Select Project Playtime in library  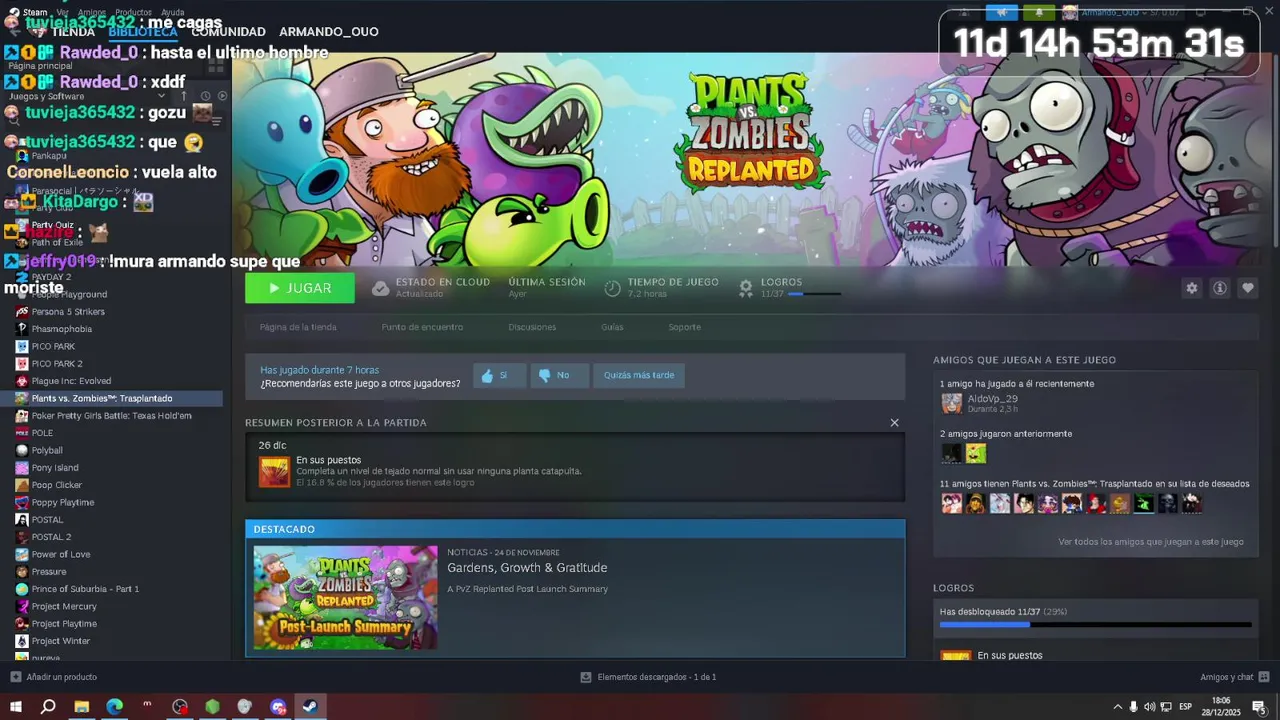[x=64, y=624]
